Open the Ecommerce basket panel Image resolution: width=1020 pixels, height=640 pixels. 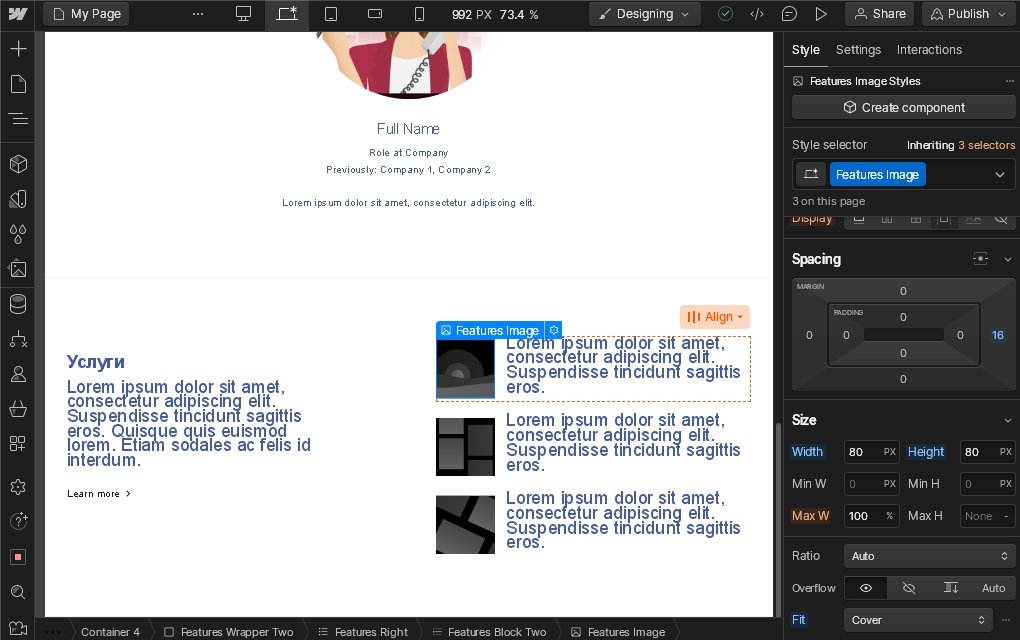point(18,409)
